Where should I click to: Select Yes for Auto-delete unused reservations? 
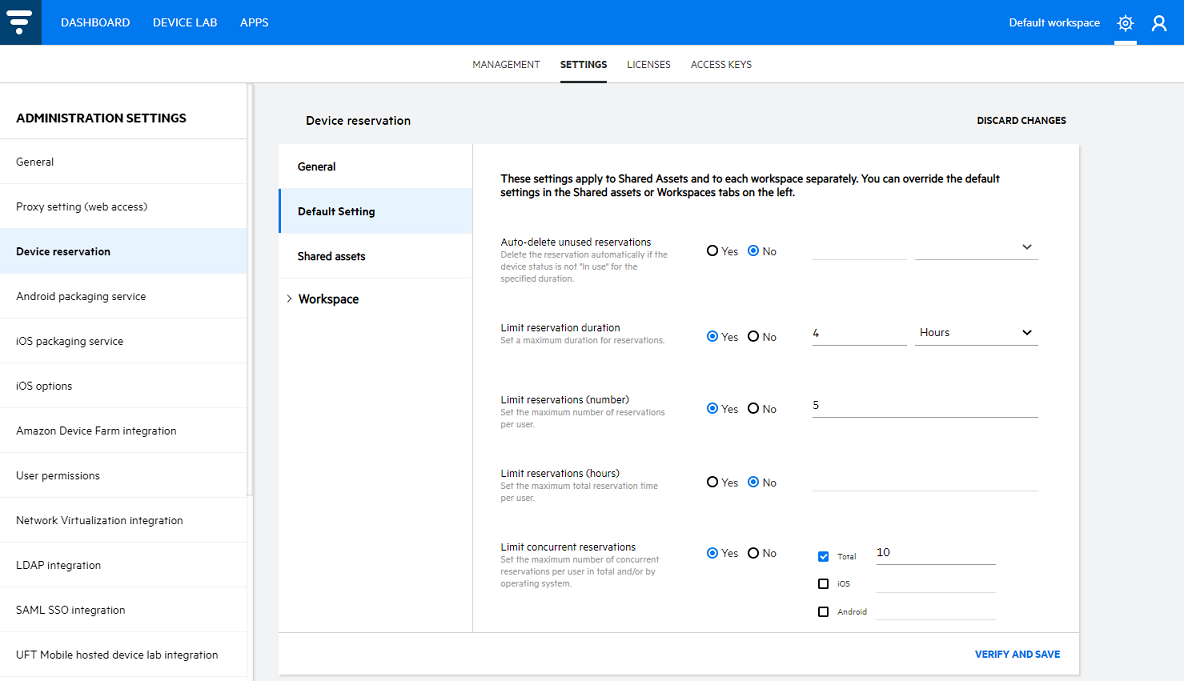click(713, 251)
